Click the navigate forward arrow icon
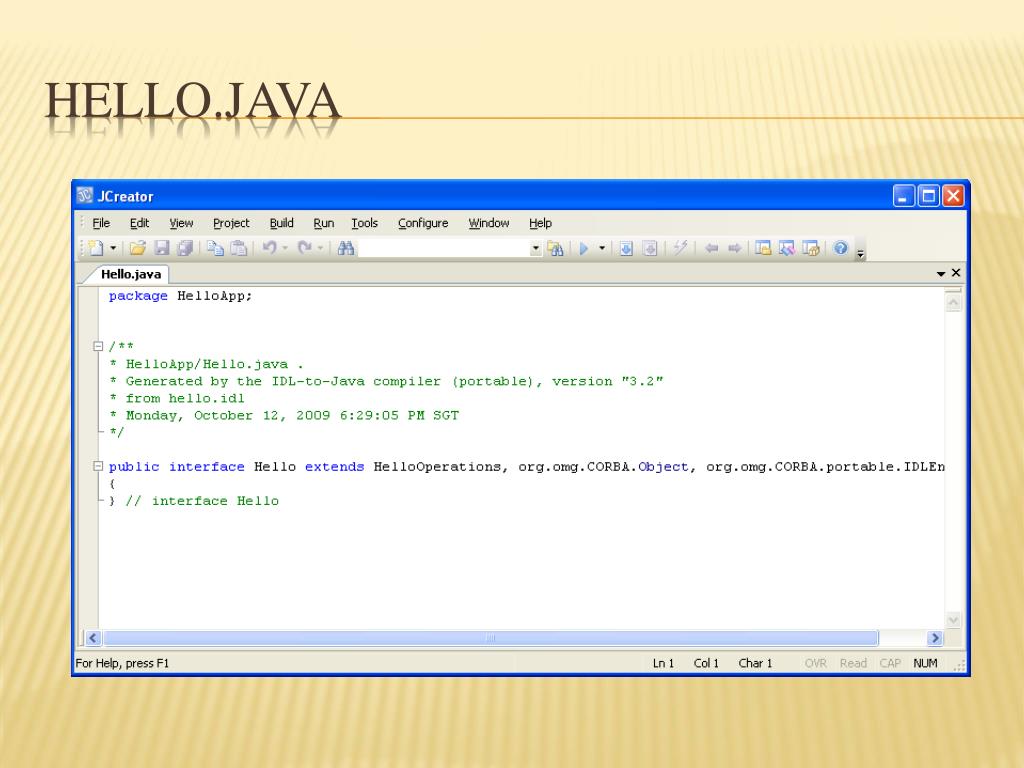 735,248
